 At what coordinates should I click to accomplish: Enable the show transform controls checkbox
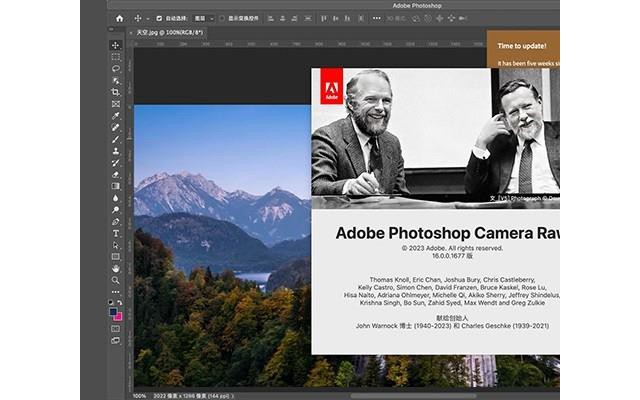[x=222, y=18]
